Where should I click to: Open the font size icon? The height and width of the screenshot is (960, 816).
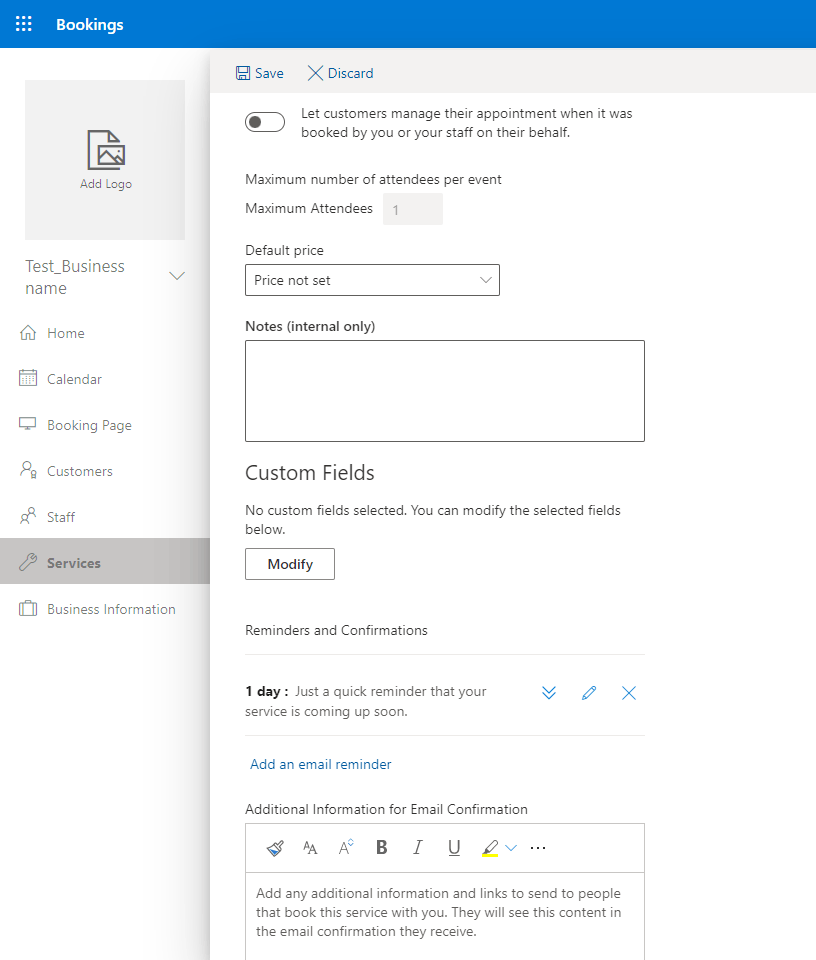click(x=310, y=848)
